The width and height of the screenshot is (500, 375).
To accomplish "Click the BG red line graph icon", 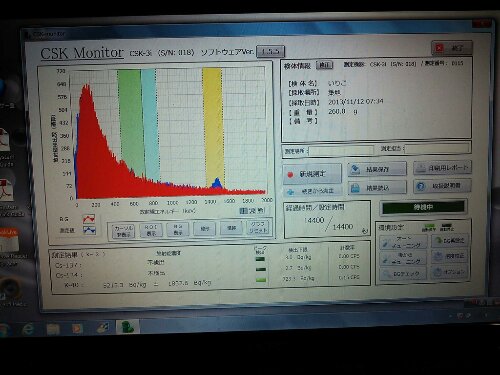I will coord(89,219).
